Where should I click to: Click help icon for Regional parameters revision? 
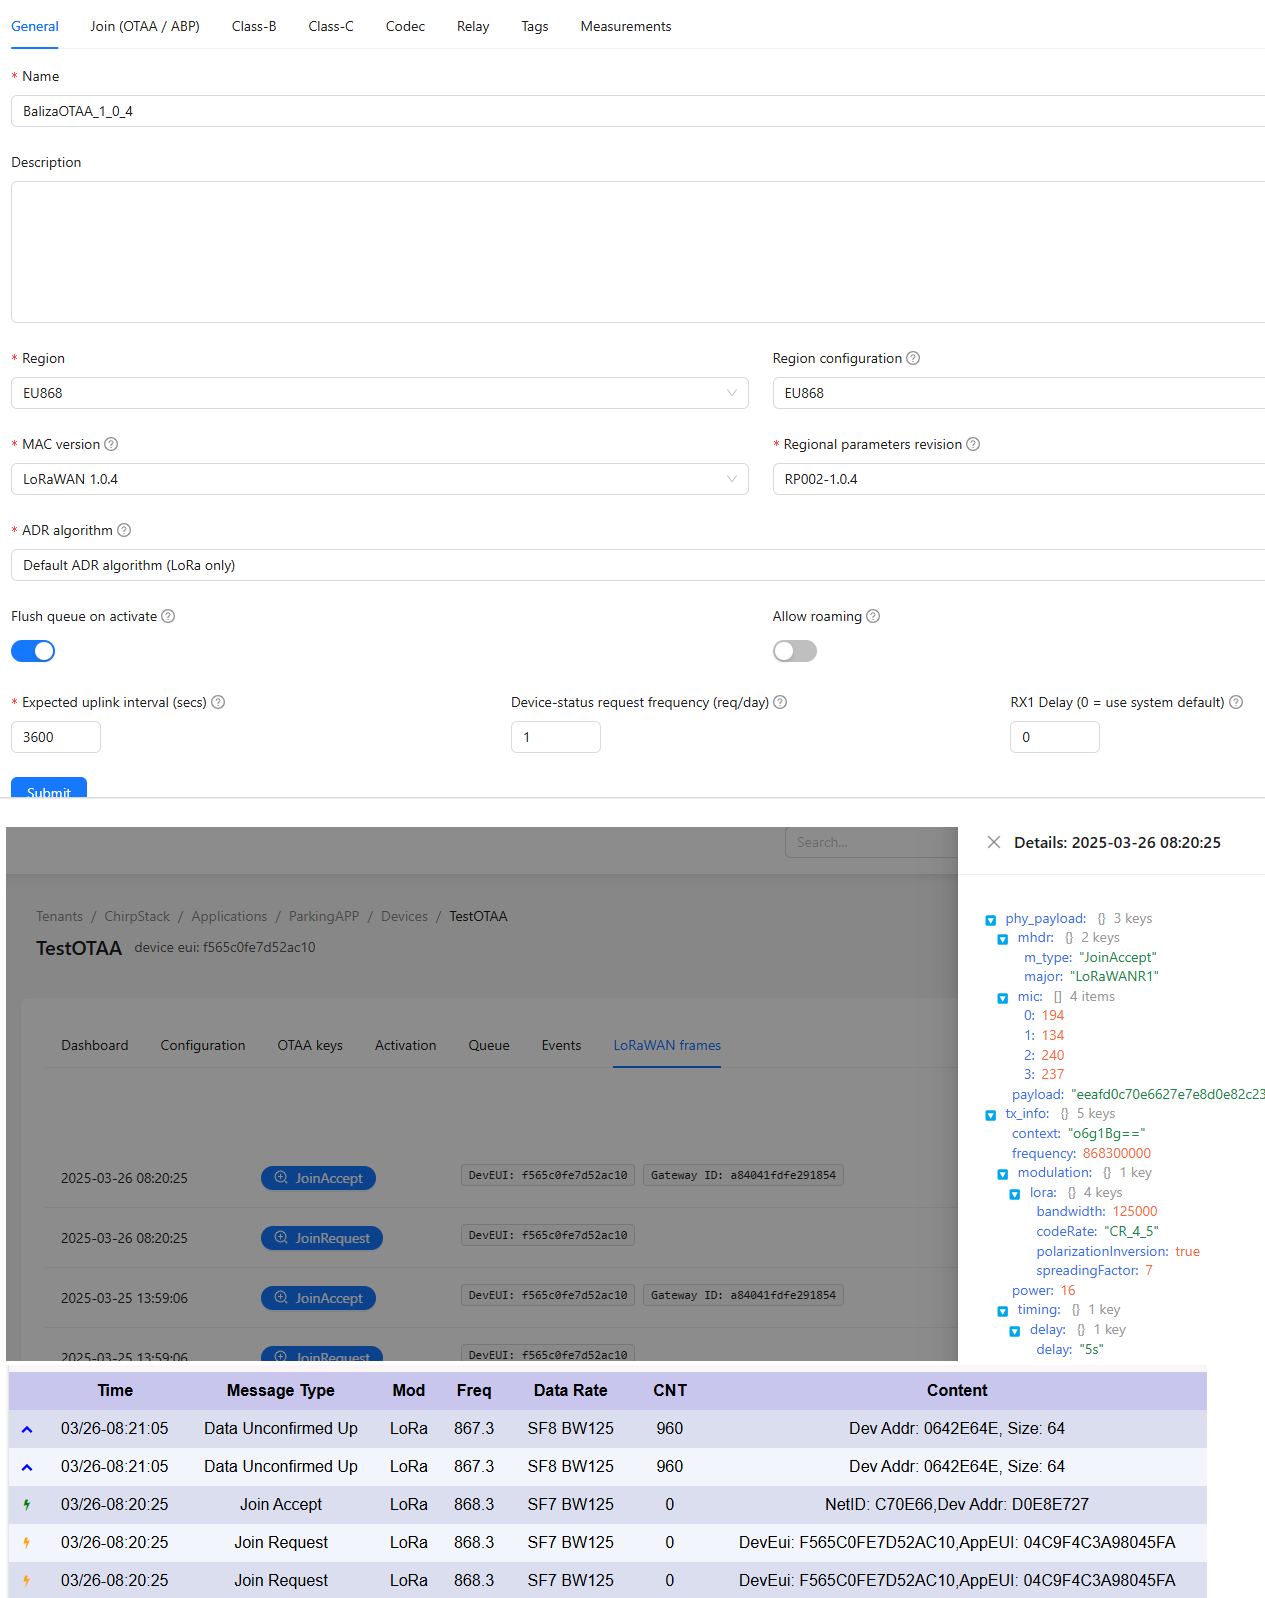tap(973, 444)
